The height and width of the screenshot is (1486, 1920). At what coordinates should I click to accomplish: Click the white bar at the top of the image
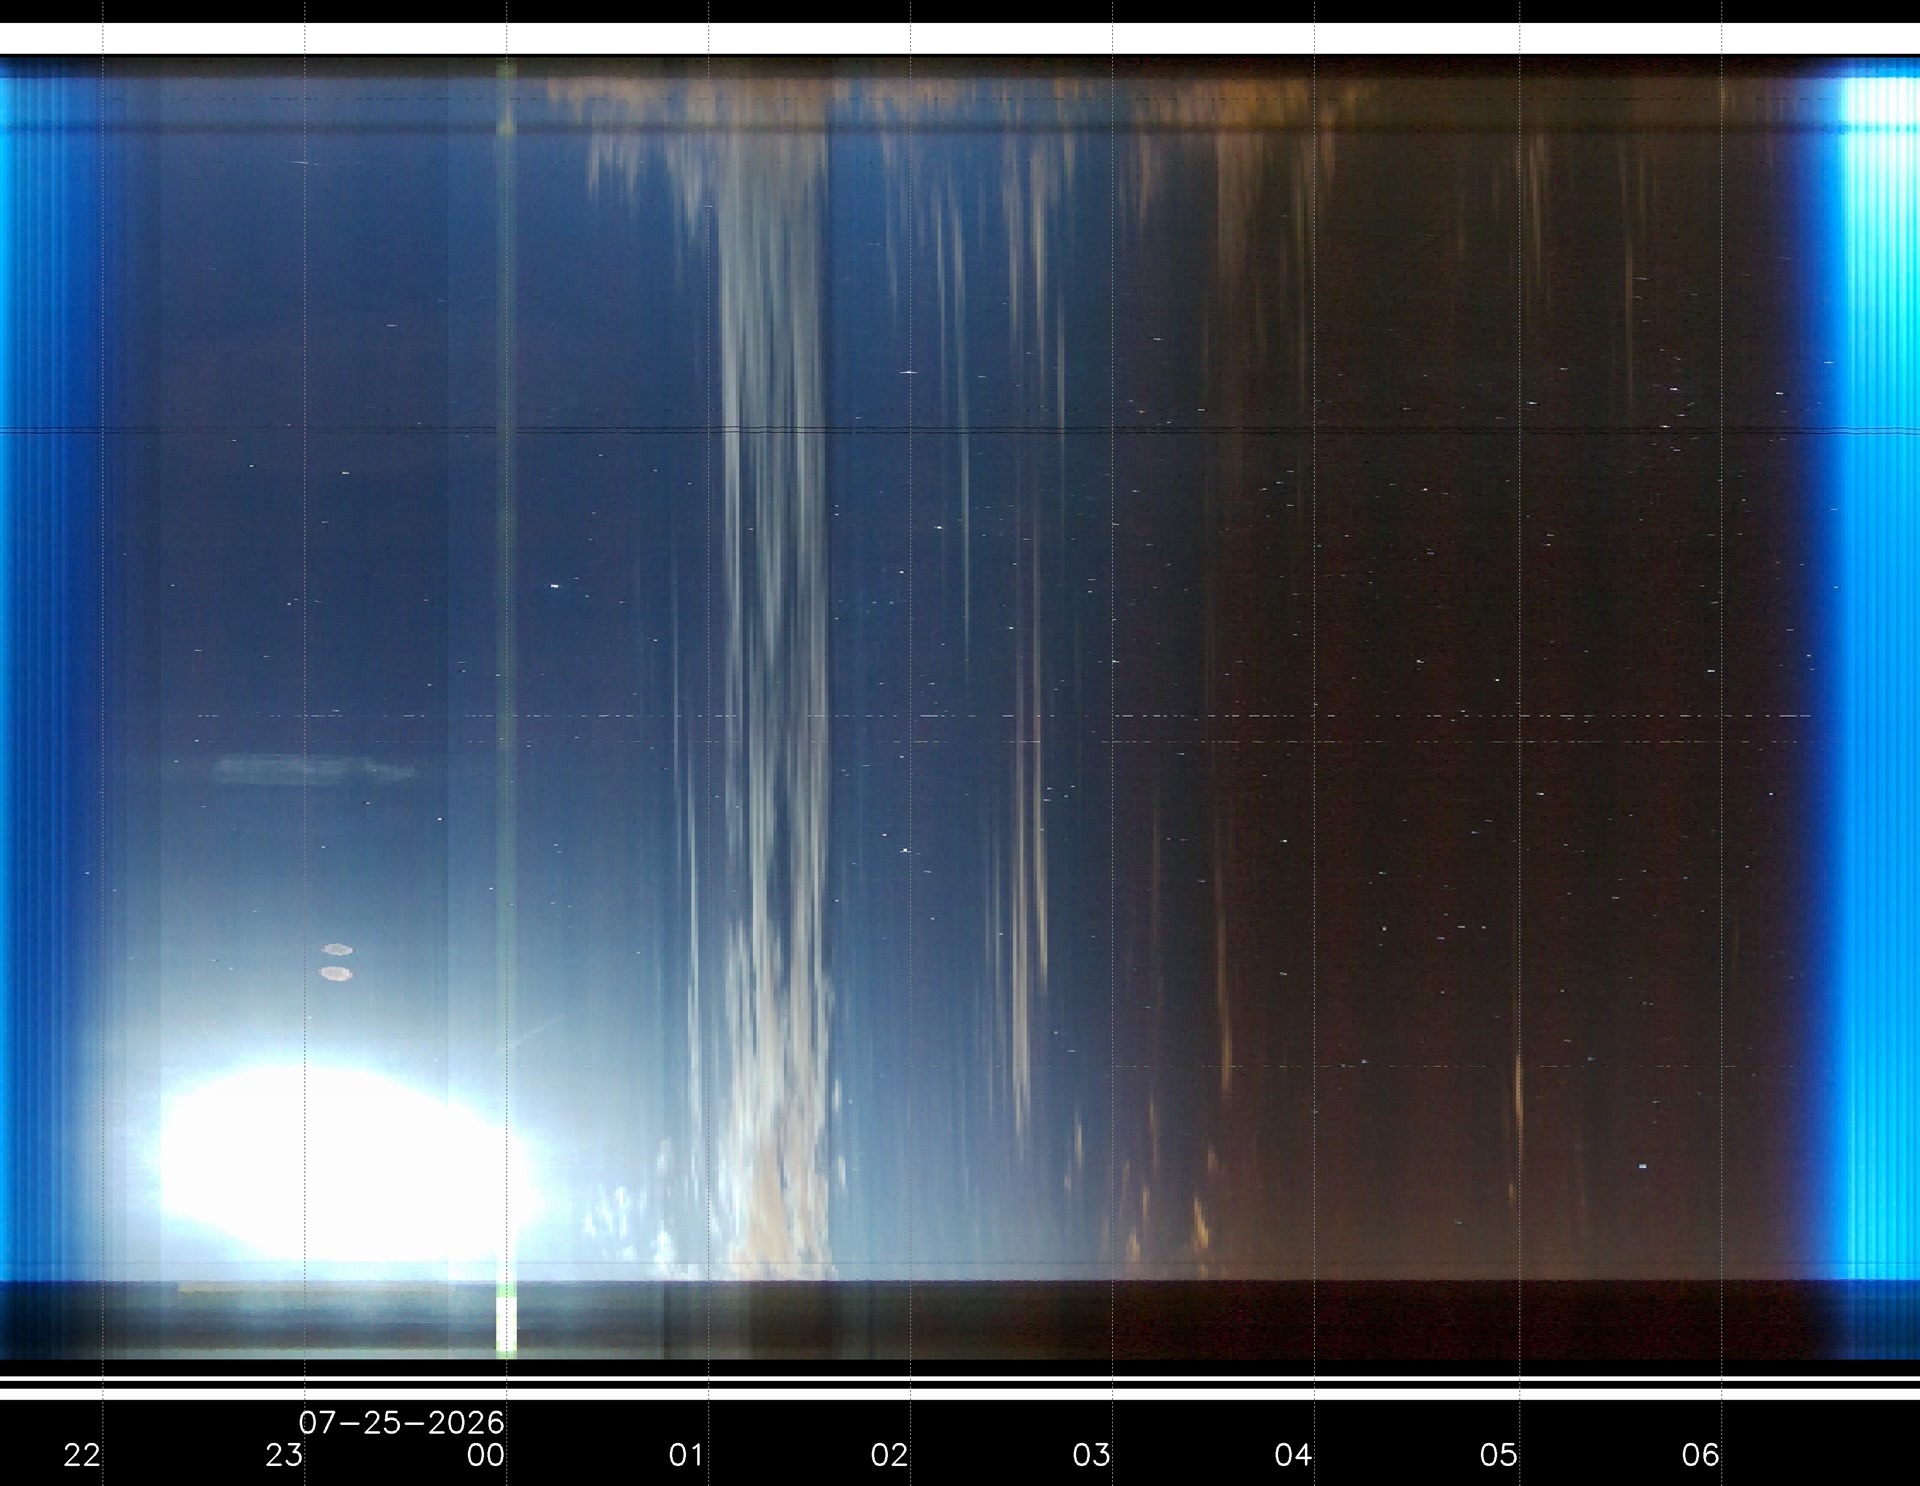point(960,39)
